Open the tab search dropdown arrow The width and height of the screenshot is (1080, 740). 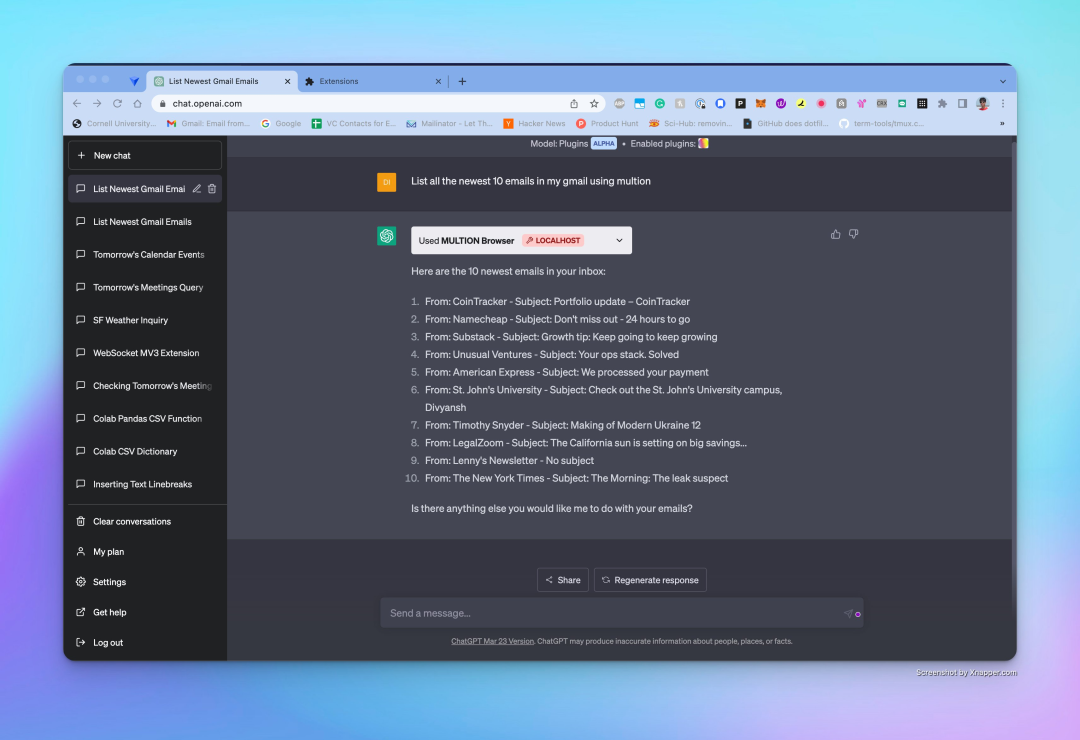[1003, 81]
